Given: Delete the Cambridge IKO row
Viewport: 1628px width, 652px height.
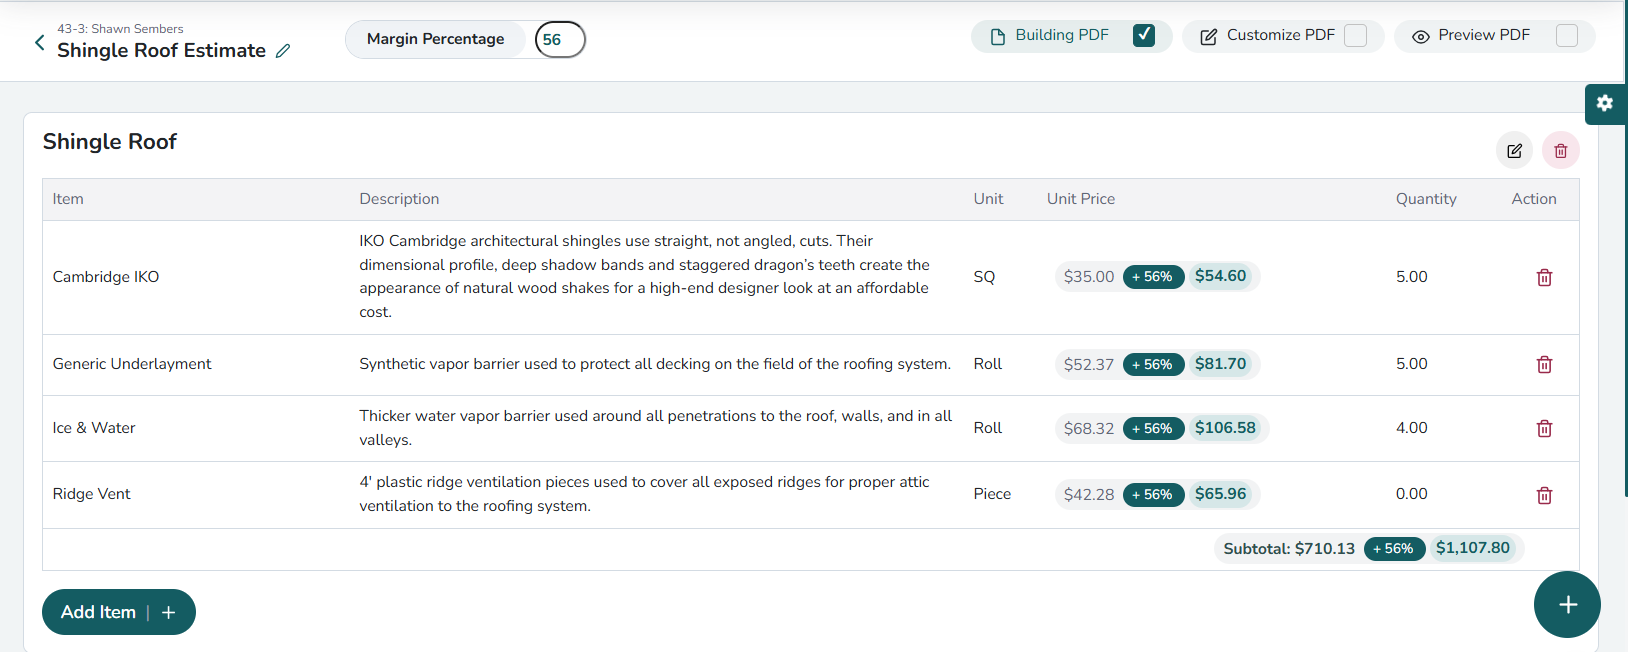Looking at the screenshot, I should click(1544, 278).
